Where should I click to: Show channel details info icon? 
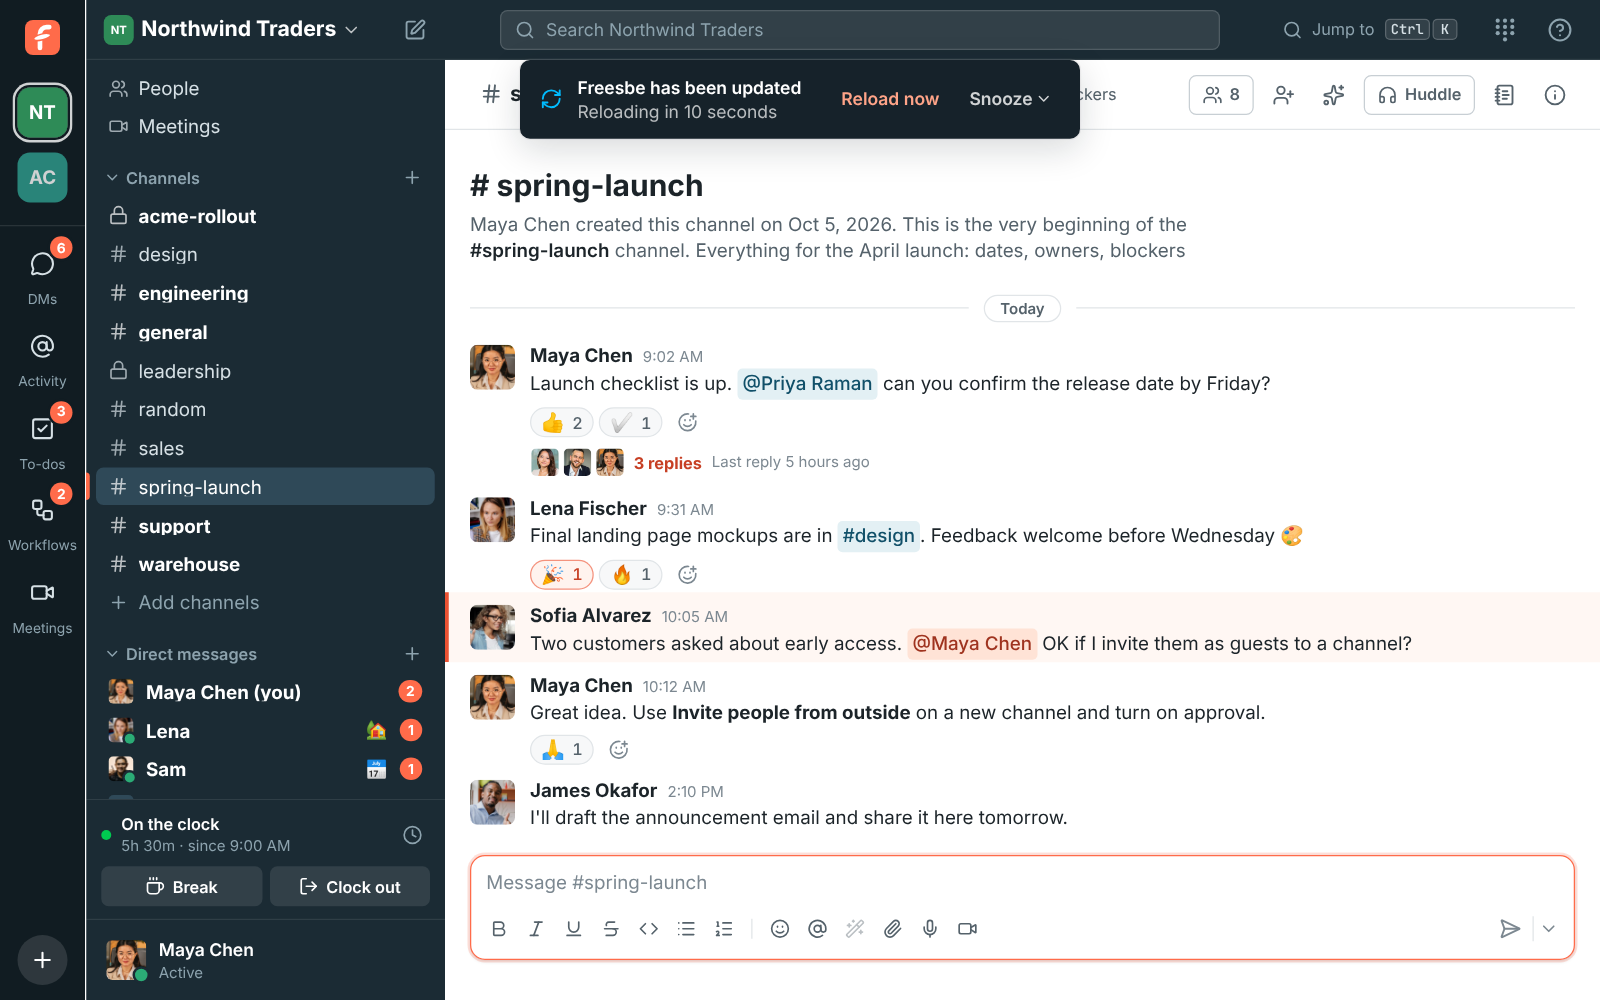tap(1555, 95)
